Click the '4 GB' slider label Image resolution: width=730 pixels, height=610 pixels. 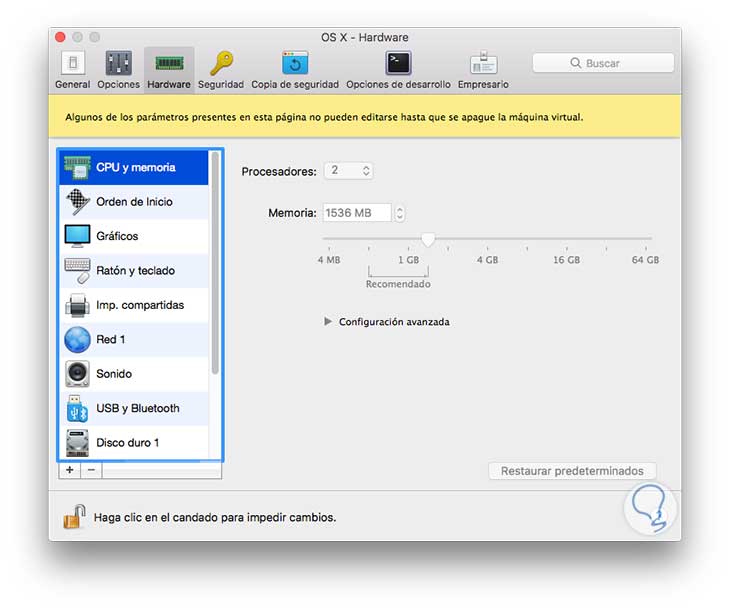(x=487, y=260)
